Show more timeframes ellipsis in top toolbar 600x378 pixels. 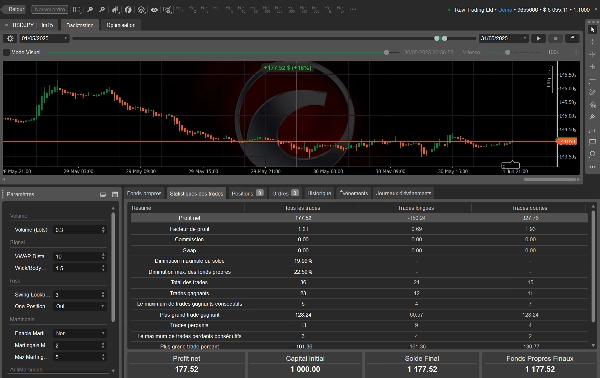click(x=353, y=9)
